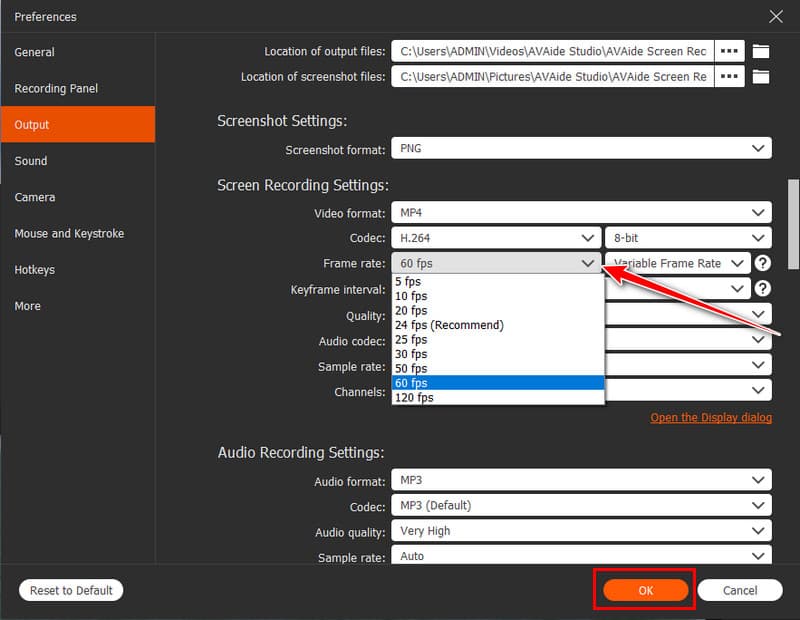The height and width of the screenshot is (620, 800).
Task: Expand the Screenshot format dropdown
Action: (580, 149)
